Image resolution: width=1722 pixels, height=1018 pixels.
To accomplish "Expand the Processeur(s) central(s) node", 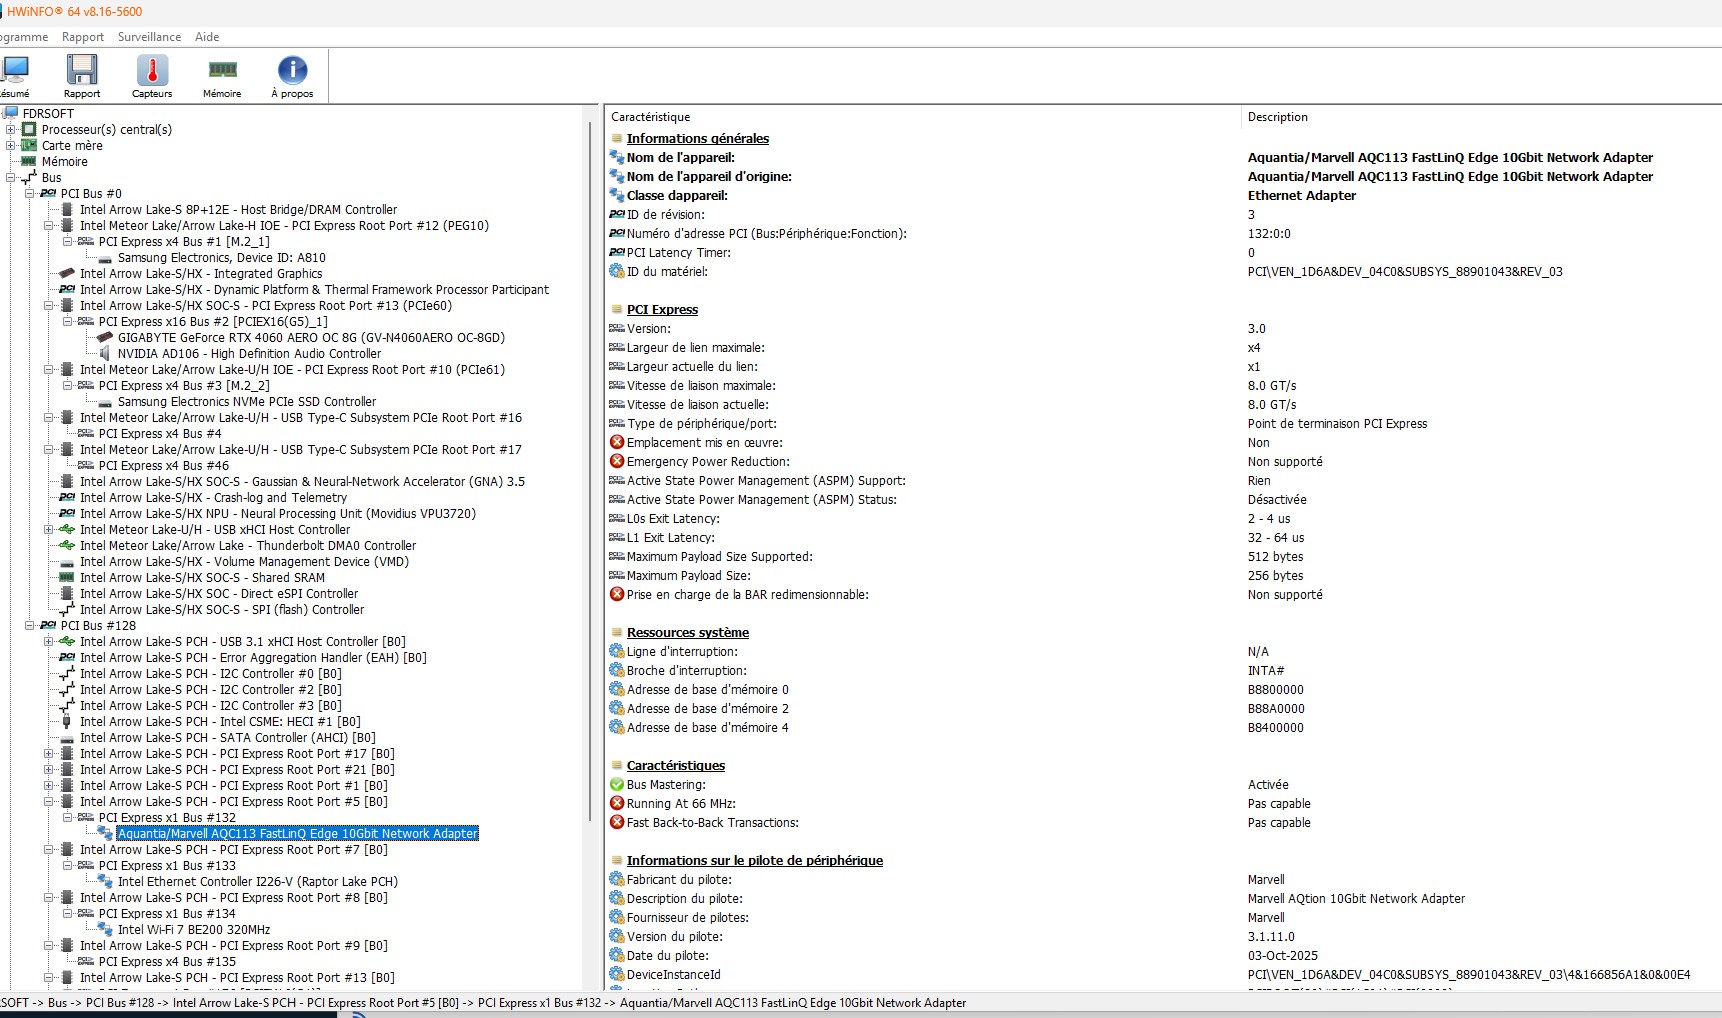I will (x=11, y=130).
